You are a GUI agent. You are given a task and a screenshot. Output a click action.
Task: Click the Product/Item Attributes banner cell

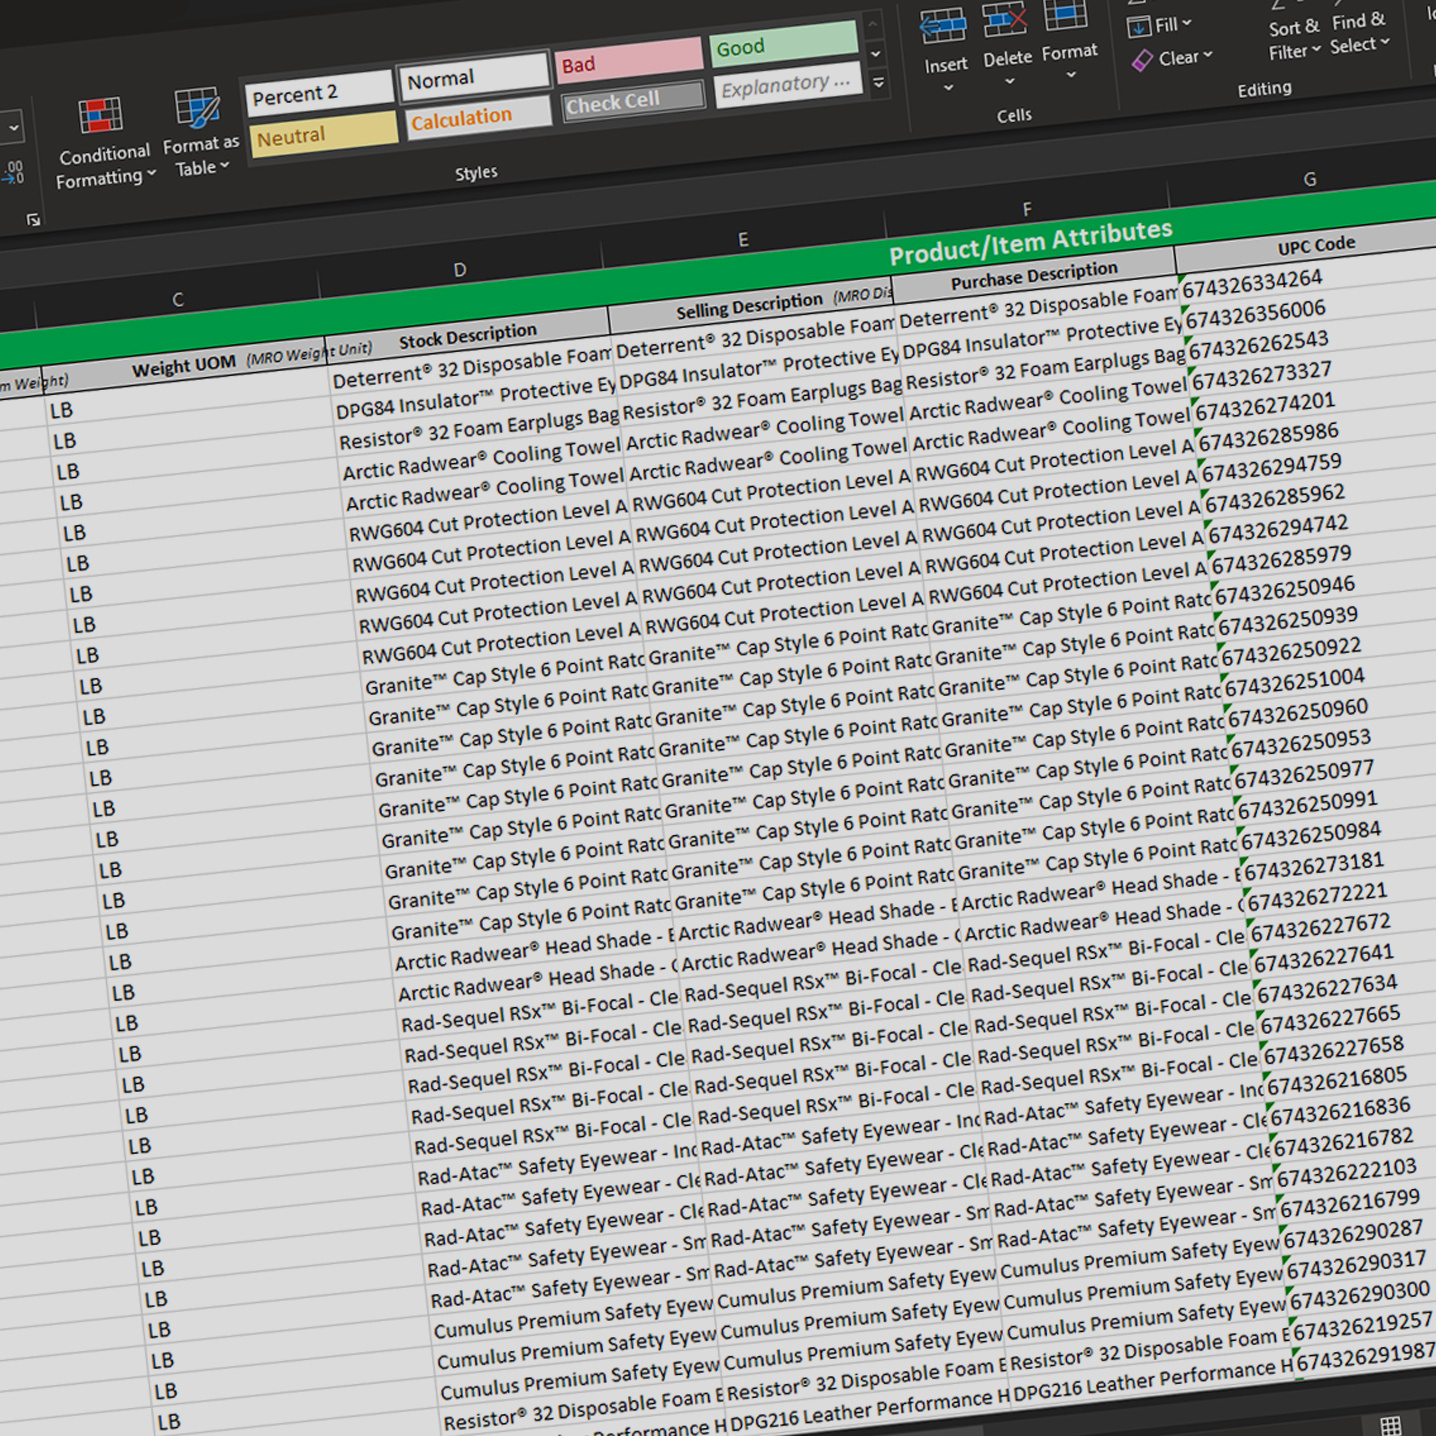pos(1030,241)
